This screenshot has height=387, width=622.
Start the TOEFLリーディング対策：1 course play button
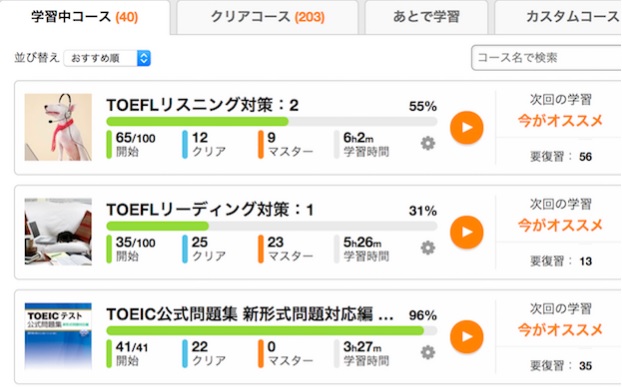[466, 232]
